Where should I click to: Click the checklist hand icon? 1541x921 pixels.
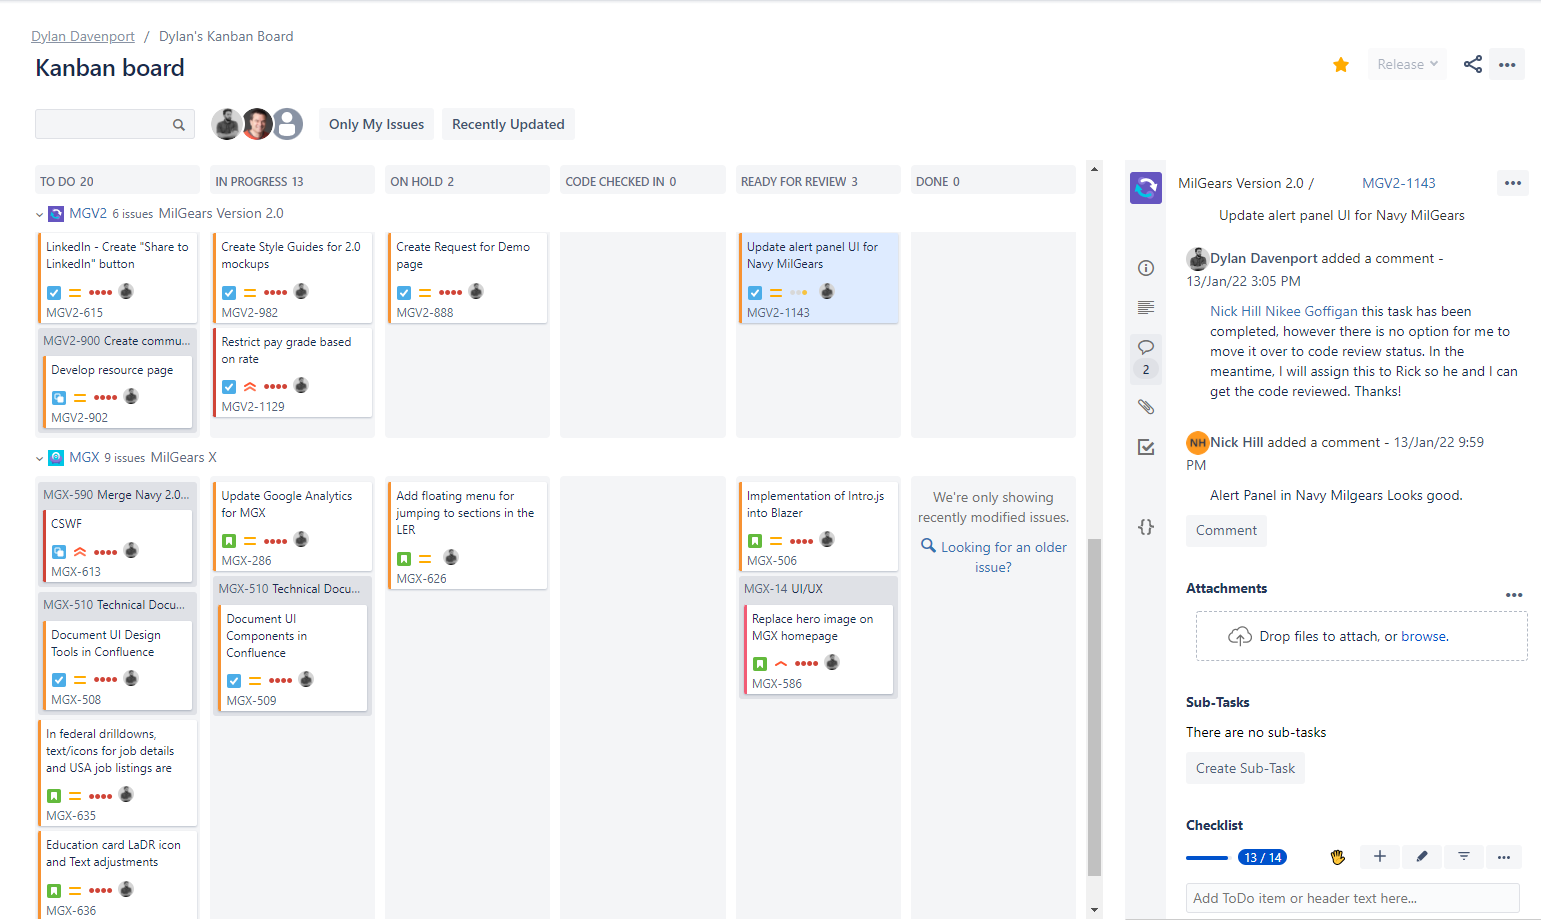click(1338, 857)
